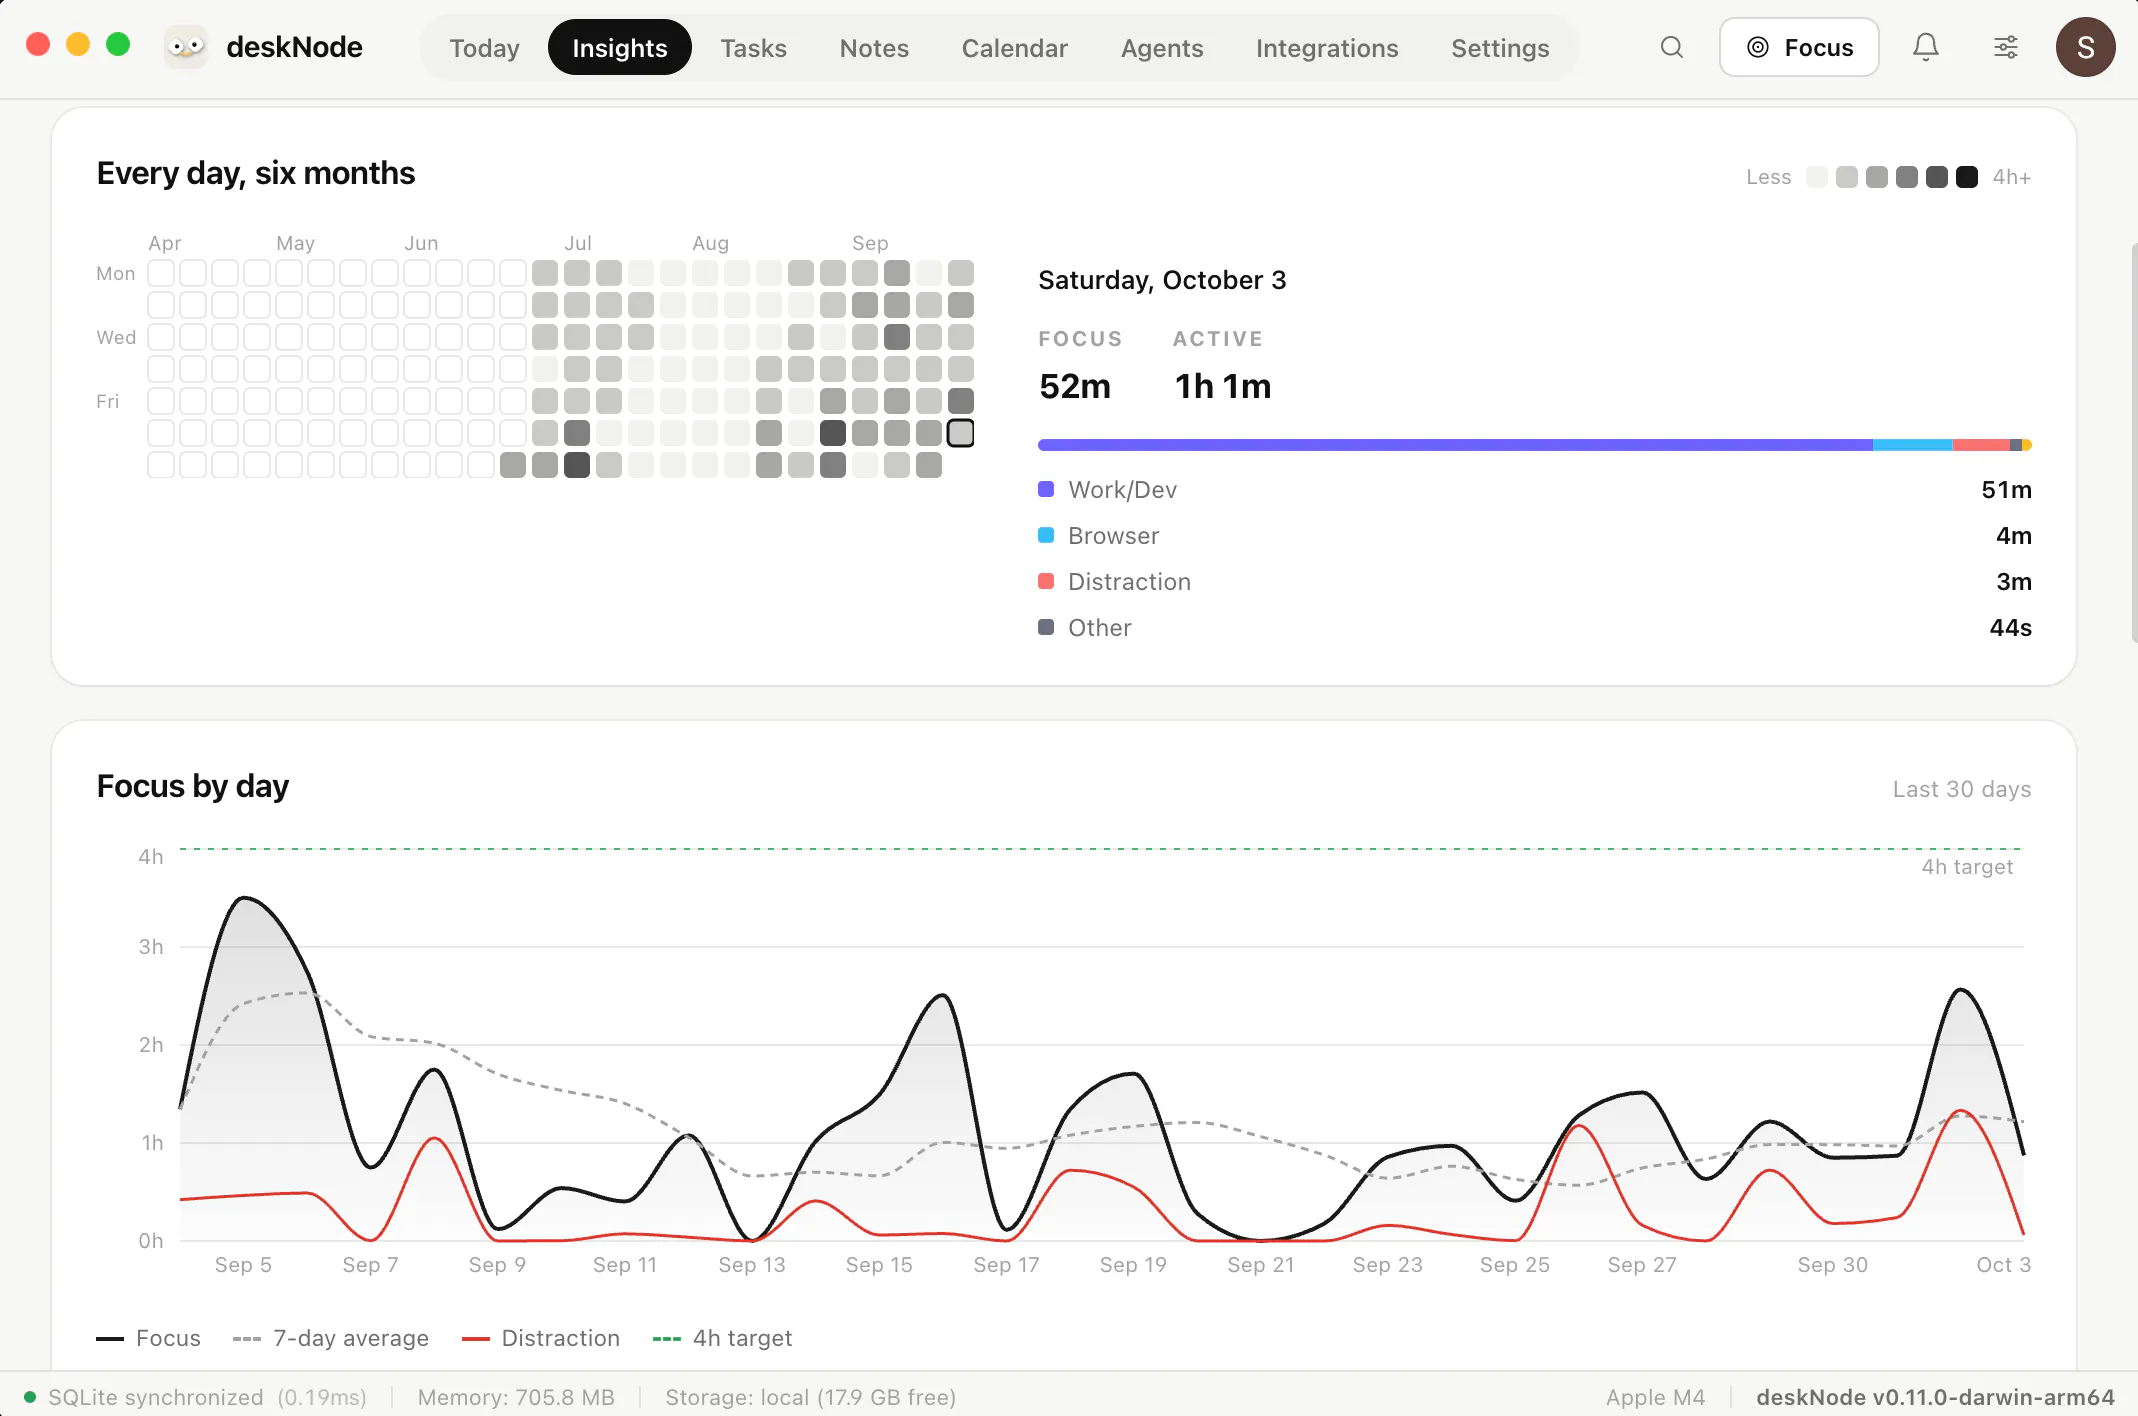Image resolution: width=2138 pixels, height=1416 pixels.
Task: Toggle 7-day average series in legend
Action: 331,1338
